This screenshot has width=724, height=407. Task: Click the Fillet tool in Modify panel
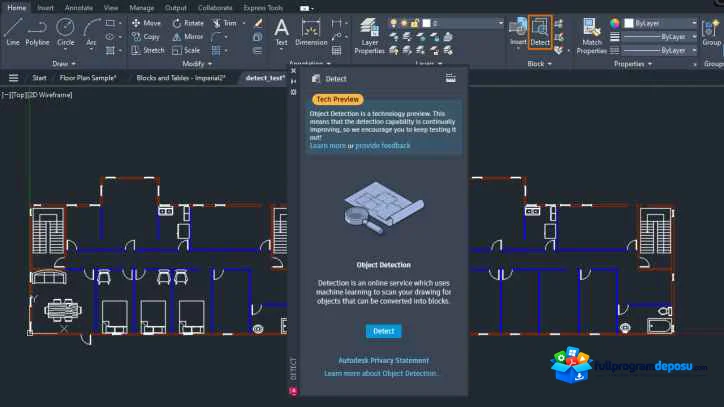216,36
